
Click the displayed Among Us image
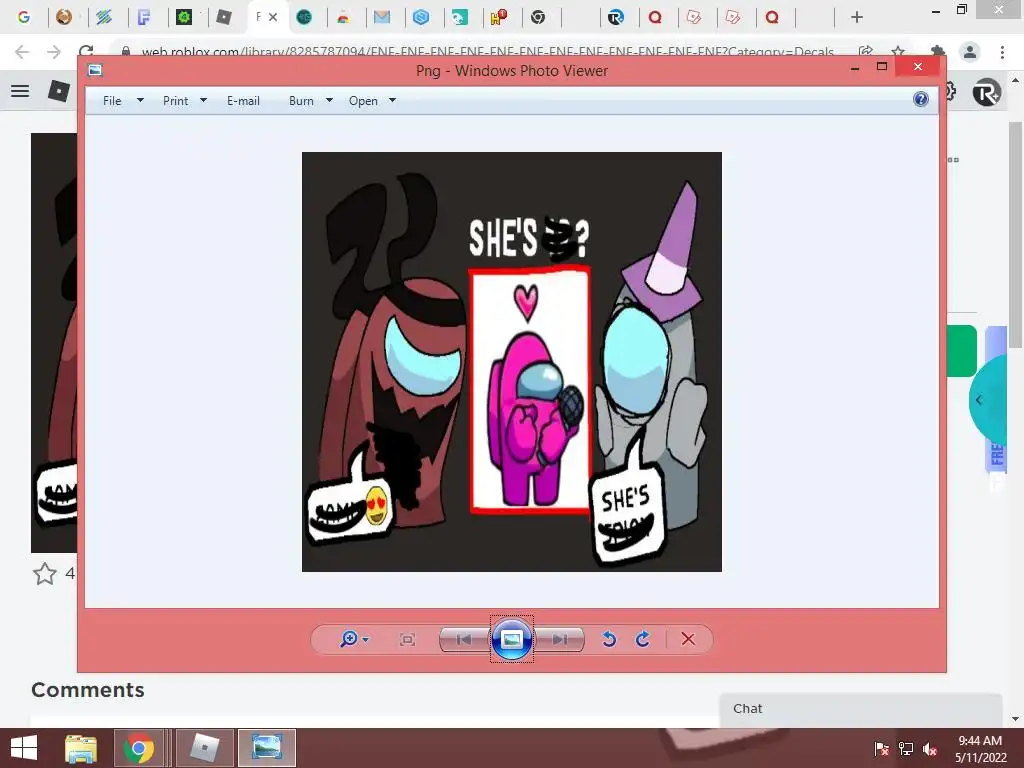(x=511, y=362)
